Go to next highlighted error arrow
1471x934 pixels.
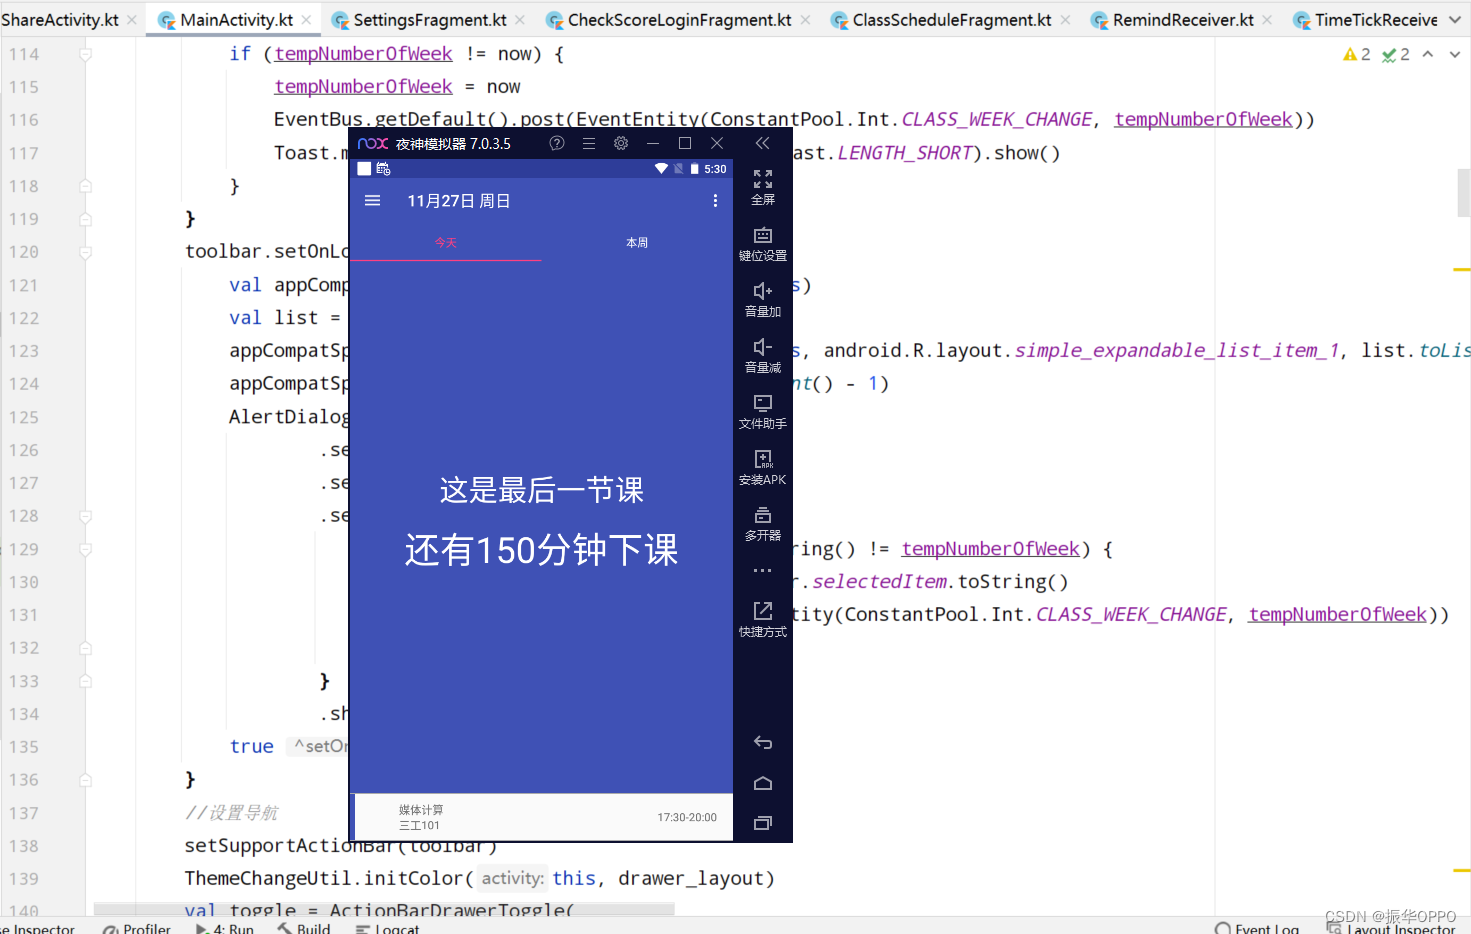(1453, 54)
